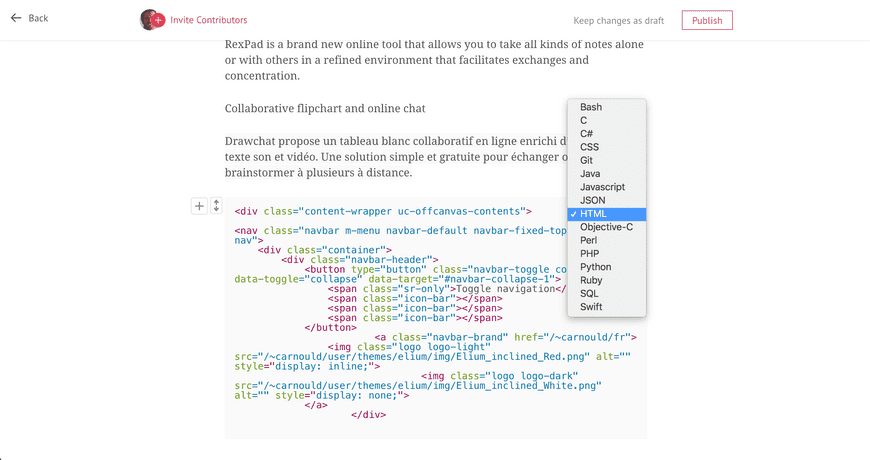
Task: Click the paragraph starting 'RexPad is a brand new'
Action: (434, 60)
